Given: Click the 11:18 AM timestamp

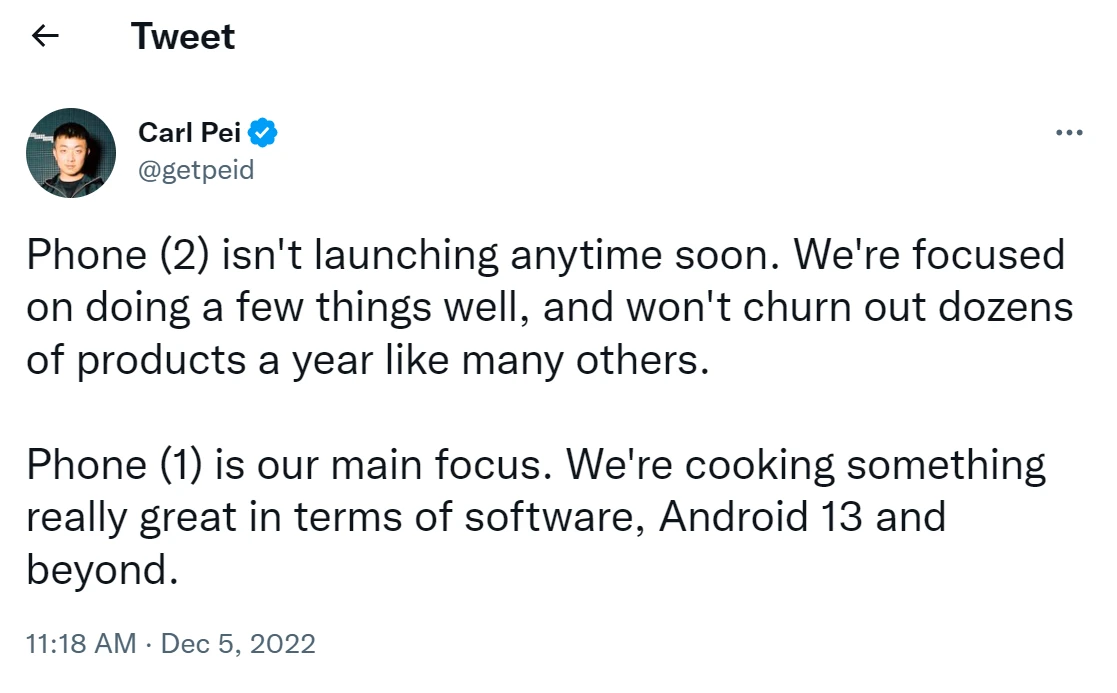Looking at the screenshot, I should point(81,644).
